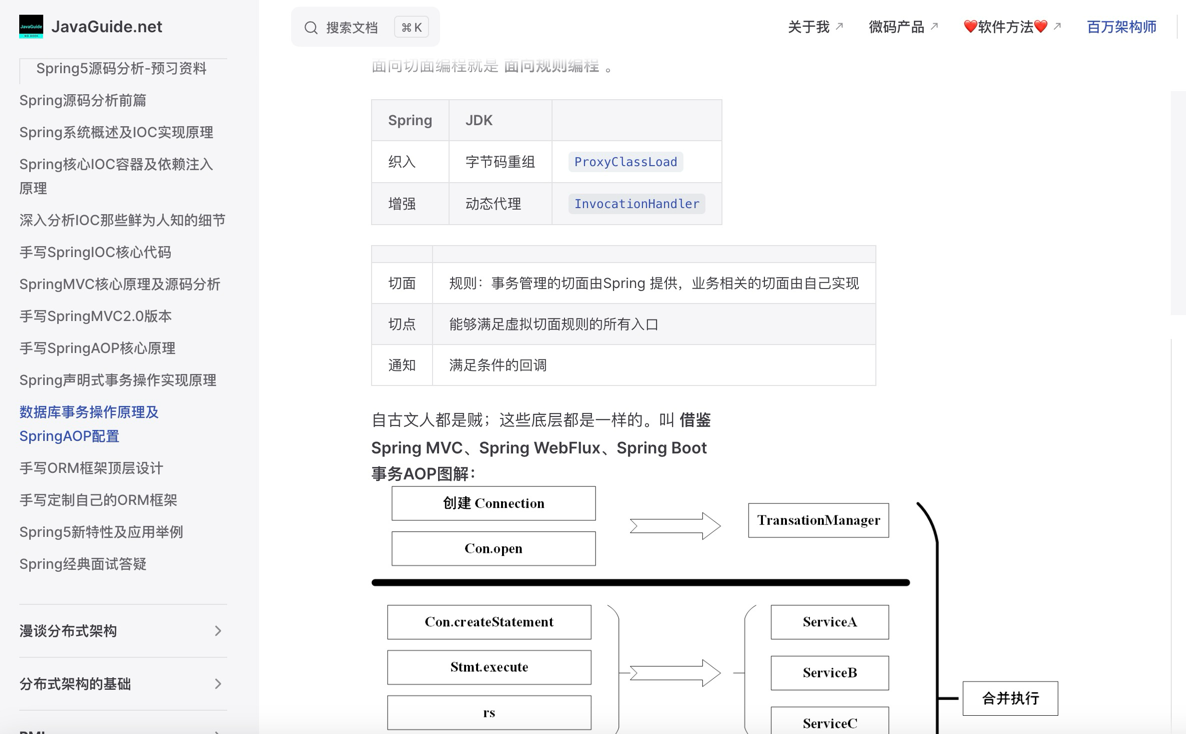Click the Stmt.execute diagram box
This screenshot has width=1186, height=734.
pos(489,667)
